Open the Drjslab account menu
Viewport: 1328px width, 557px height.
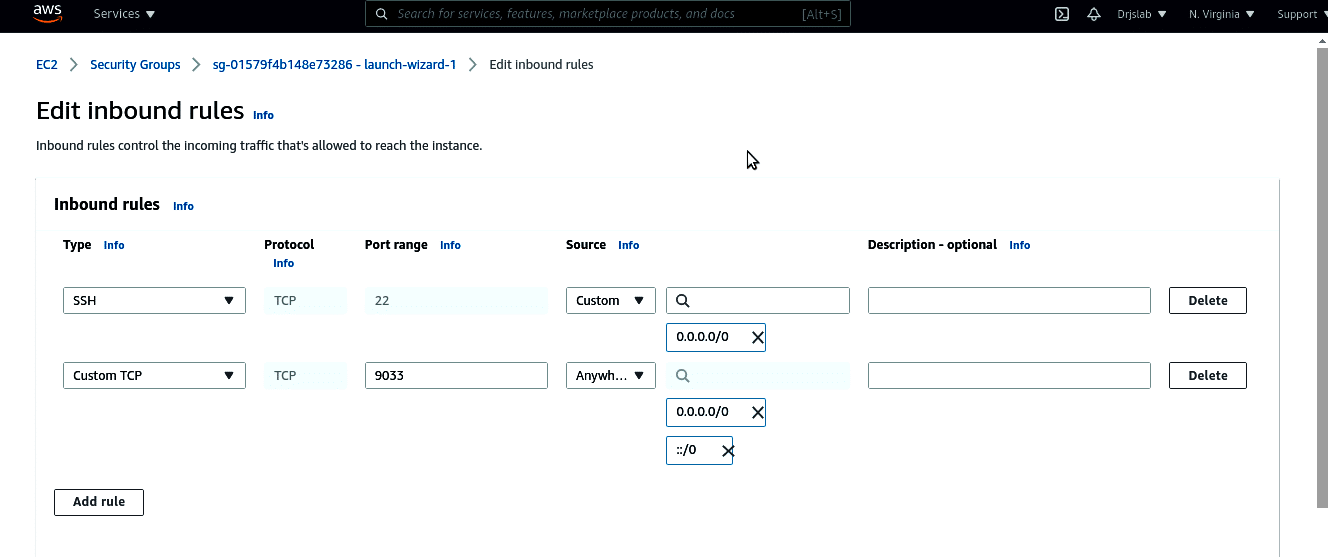click(1141, 14)
